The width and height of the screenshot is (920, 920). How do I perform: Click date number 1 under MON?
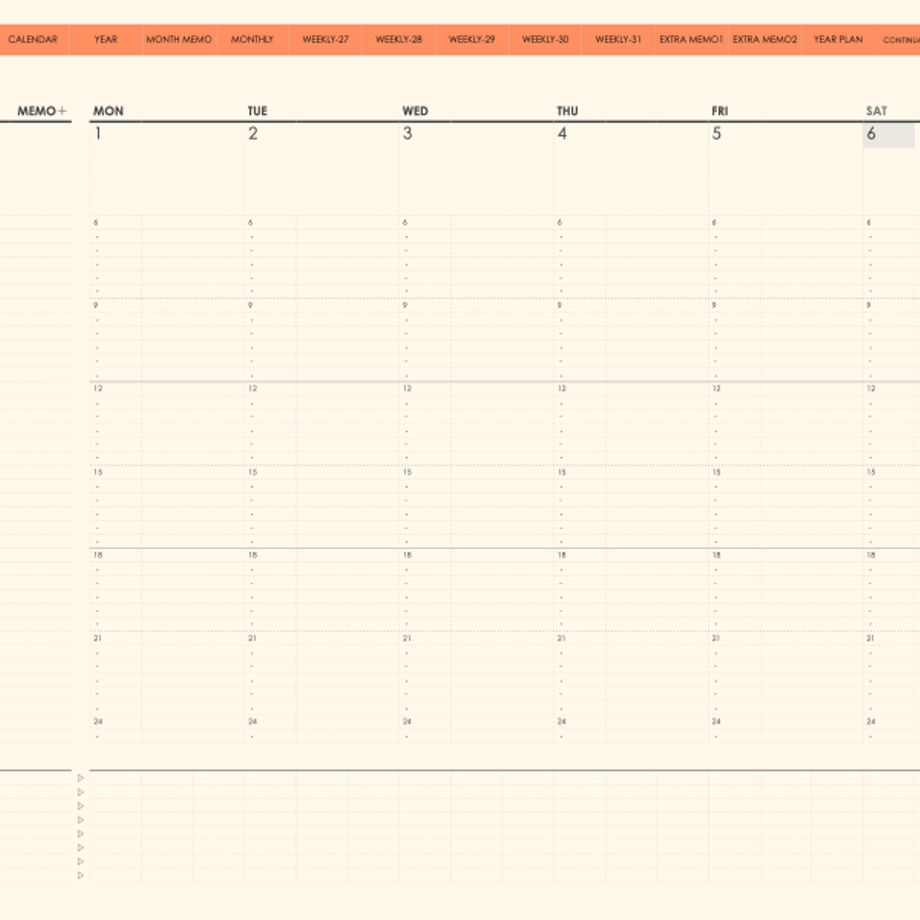click(x=98, y=134)
